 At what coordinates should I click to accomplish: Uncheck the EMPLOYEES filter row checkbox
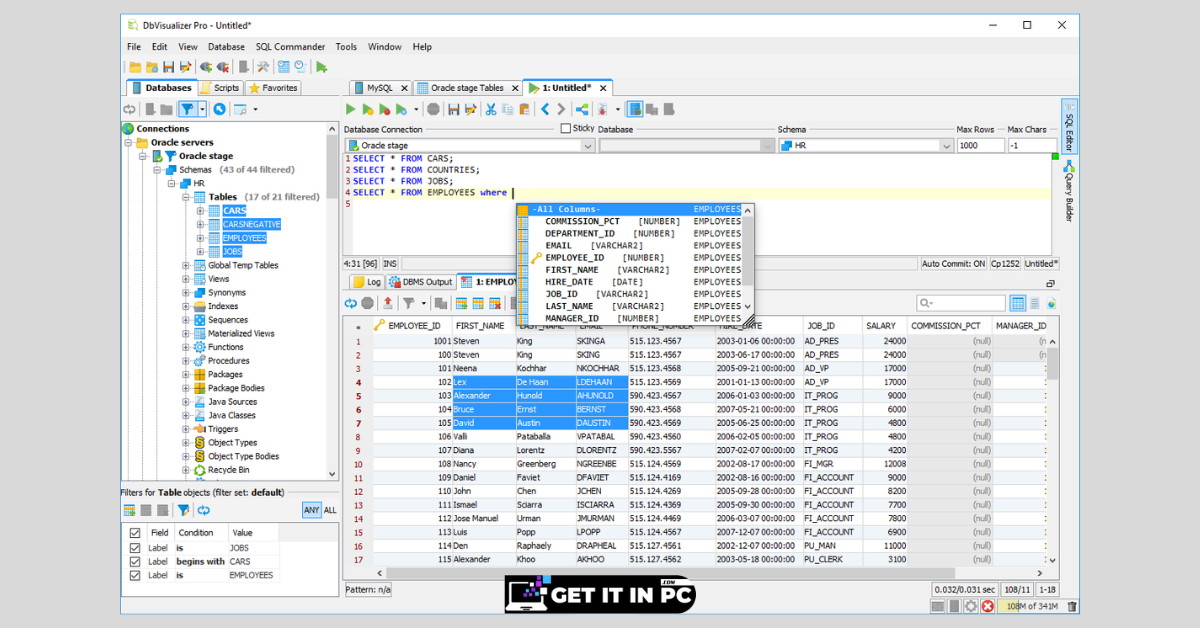coord(134,575)
